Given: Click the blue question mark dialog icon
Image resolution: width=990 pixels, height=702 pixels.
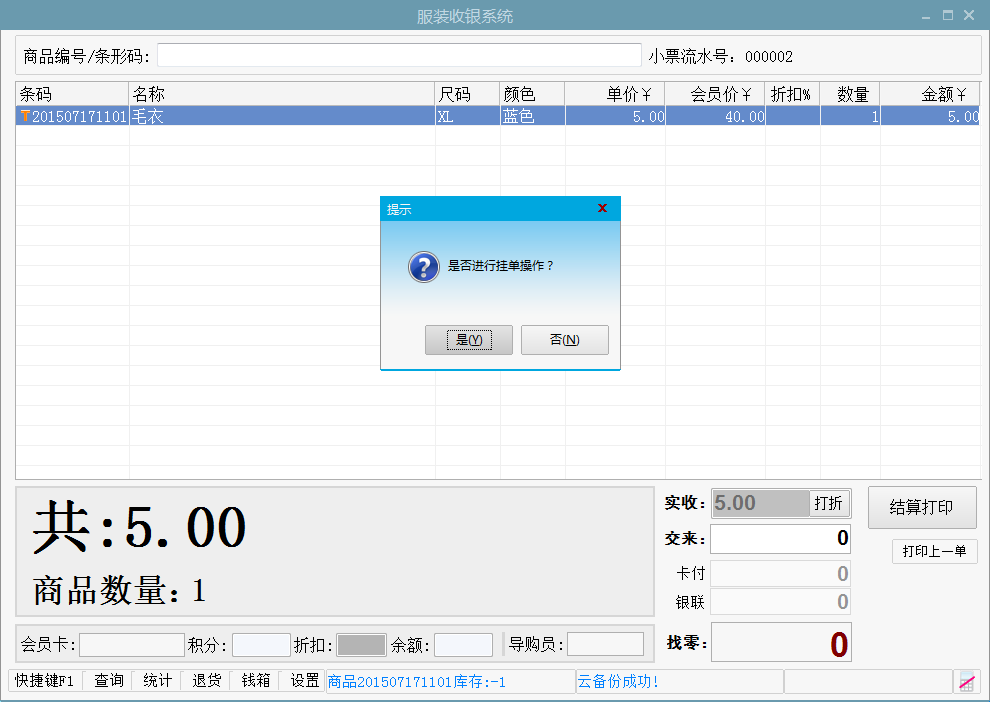Looking at the screenshot, I should (x=424, y=267).
